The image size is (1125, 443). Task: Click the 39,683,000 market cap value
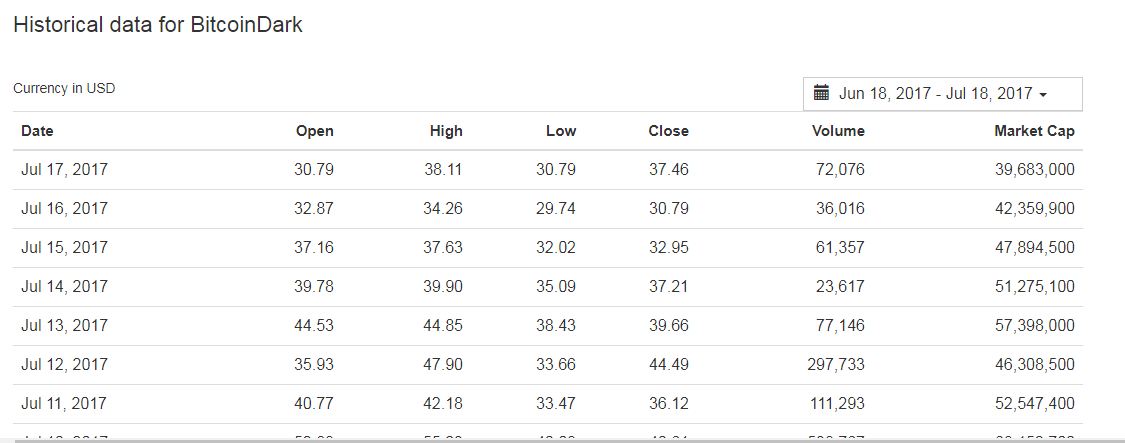pyautogui.click(x=1034, y=170)
